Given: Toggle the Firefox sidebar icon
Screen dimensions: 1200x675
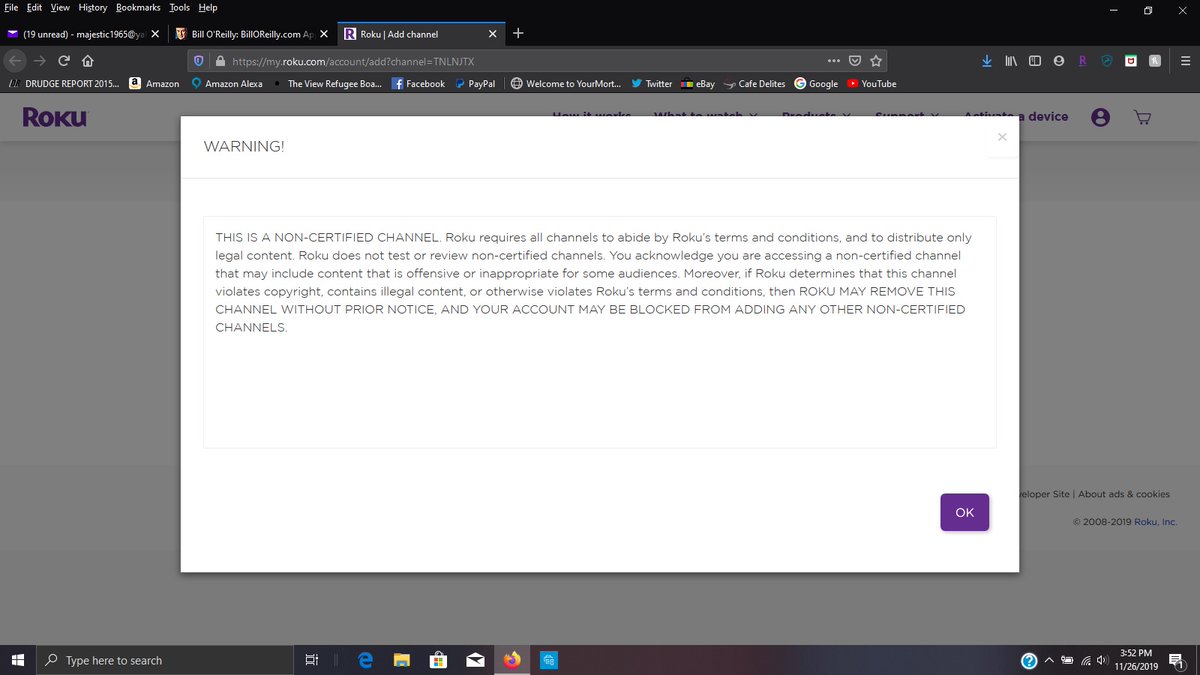Looking at the screenshot, I should 1035,60.
